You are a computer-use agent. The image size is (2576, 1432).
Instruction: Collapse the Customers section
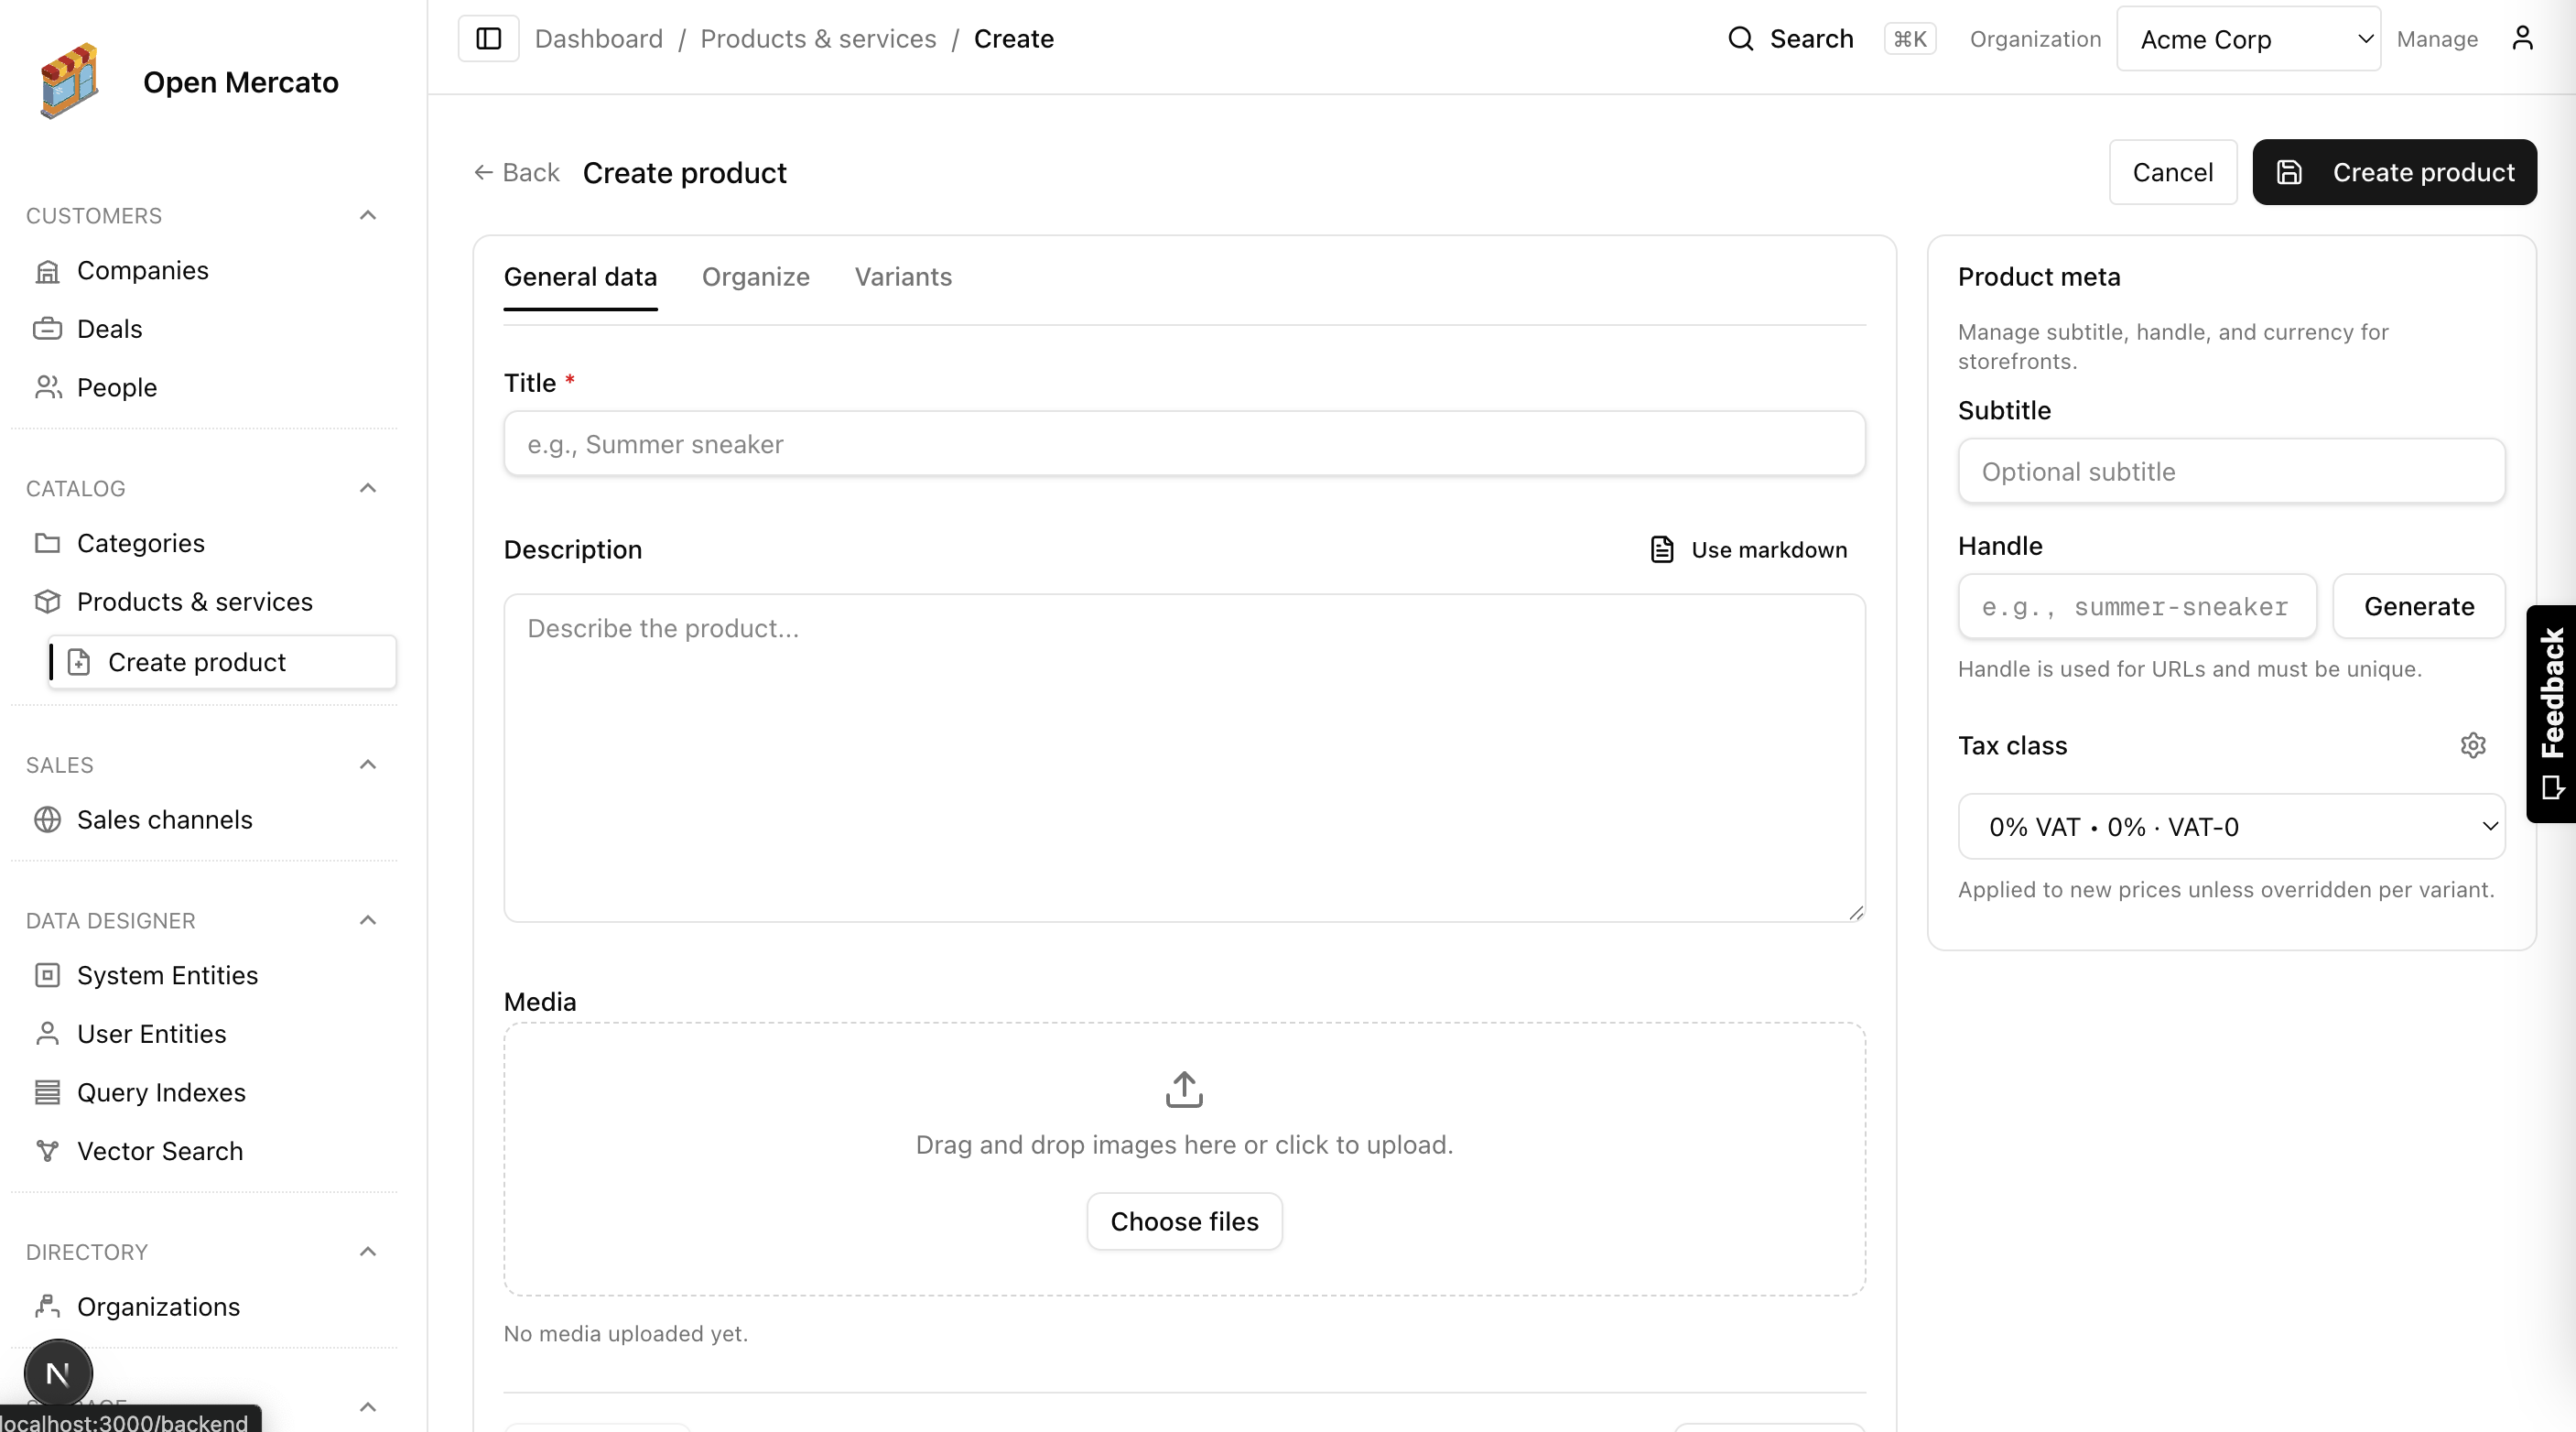(366, 215)
